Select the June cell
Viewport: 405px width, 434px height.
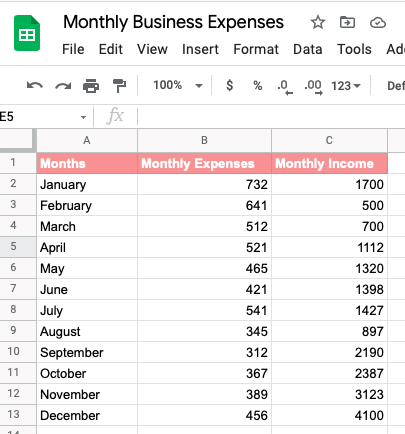(x=87, y=289)
